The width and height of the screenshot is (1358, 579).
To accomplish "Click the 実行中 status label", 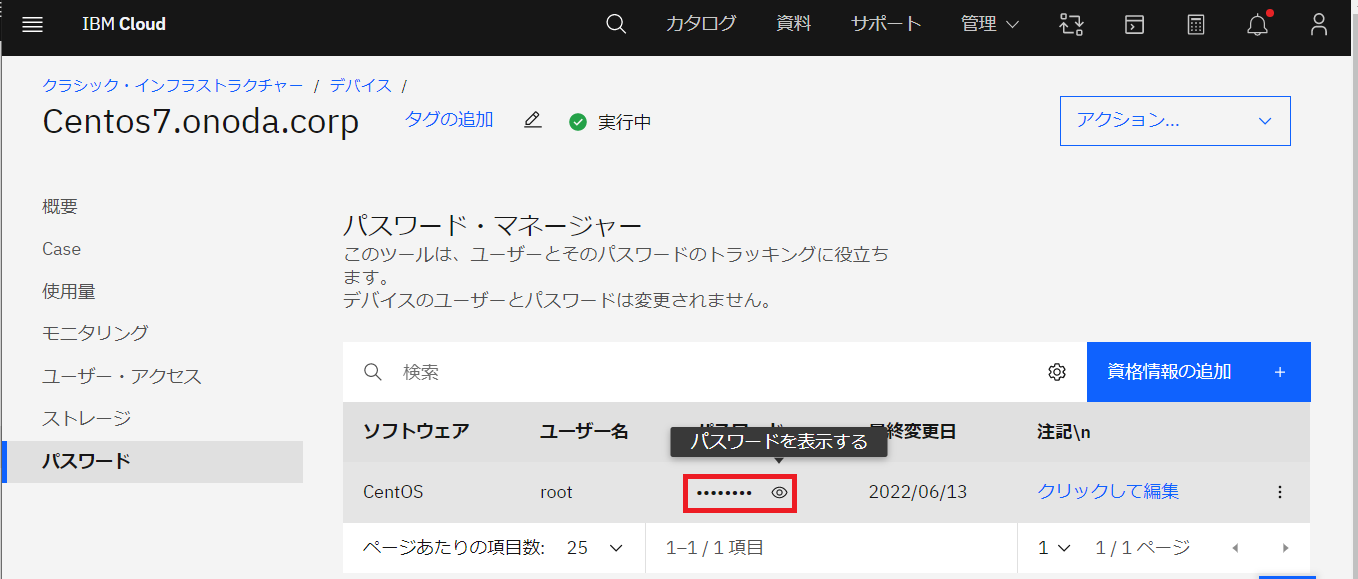I will tap(625, 122).
